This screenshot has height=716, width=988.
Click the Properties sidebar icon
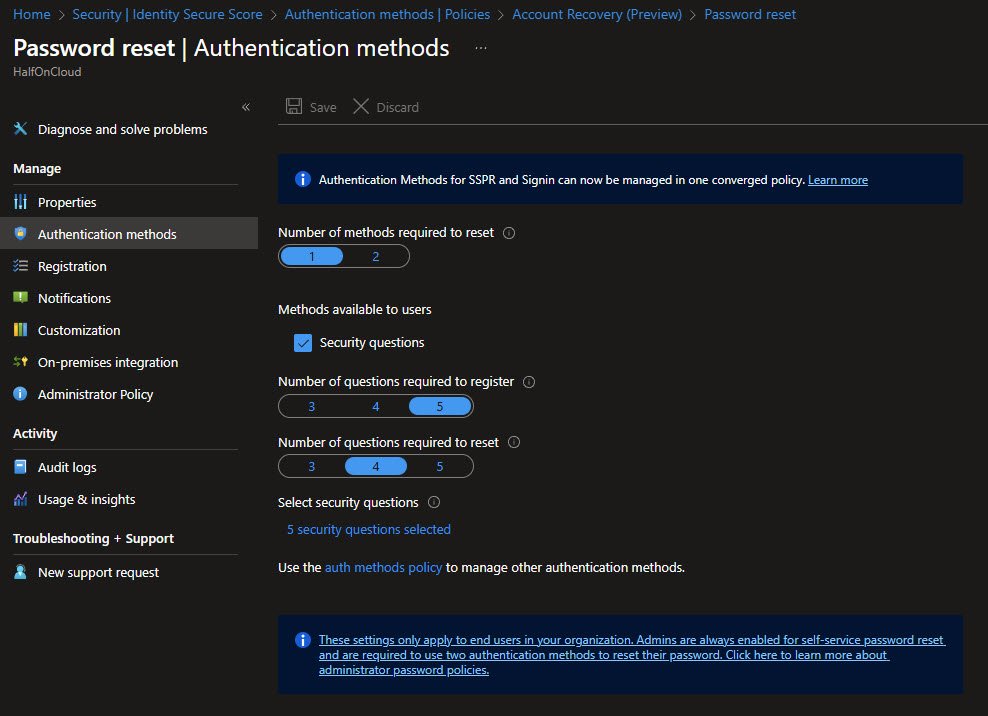point(20,202)
